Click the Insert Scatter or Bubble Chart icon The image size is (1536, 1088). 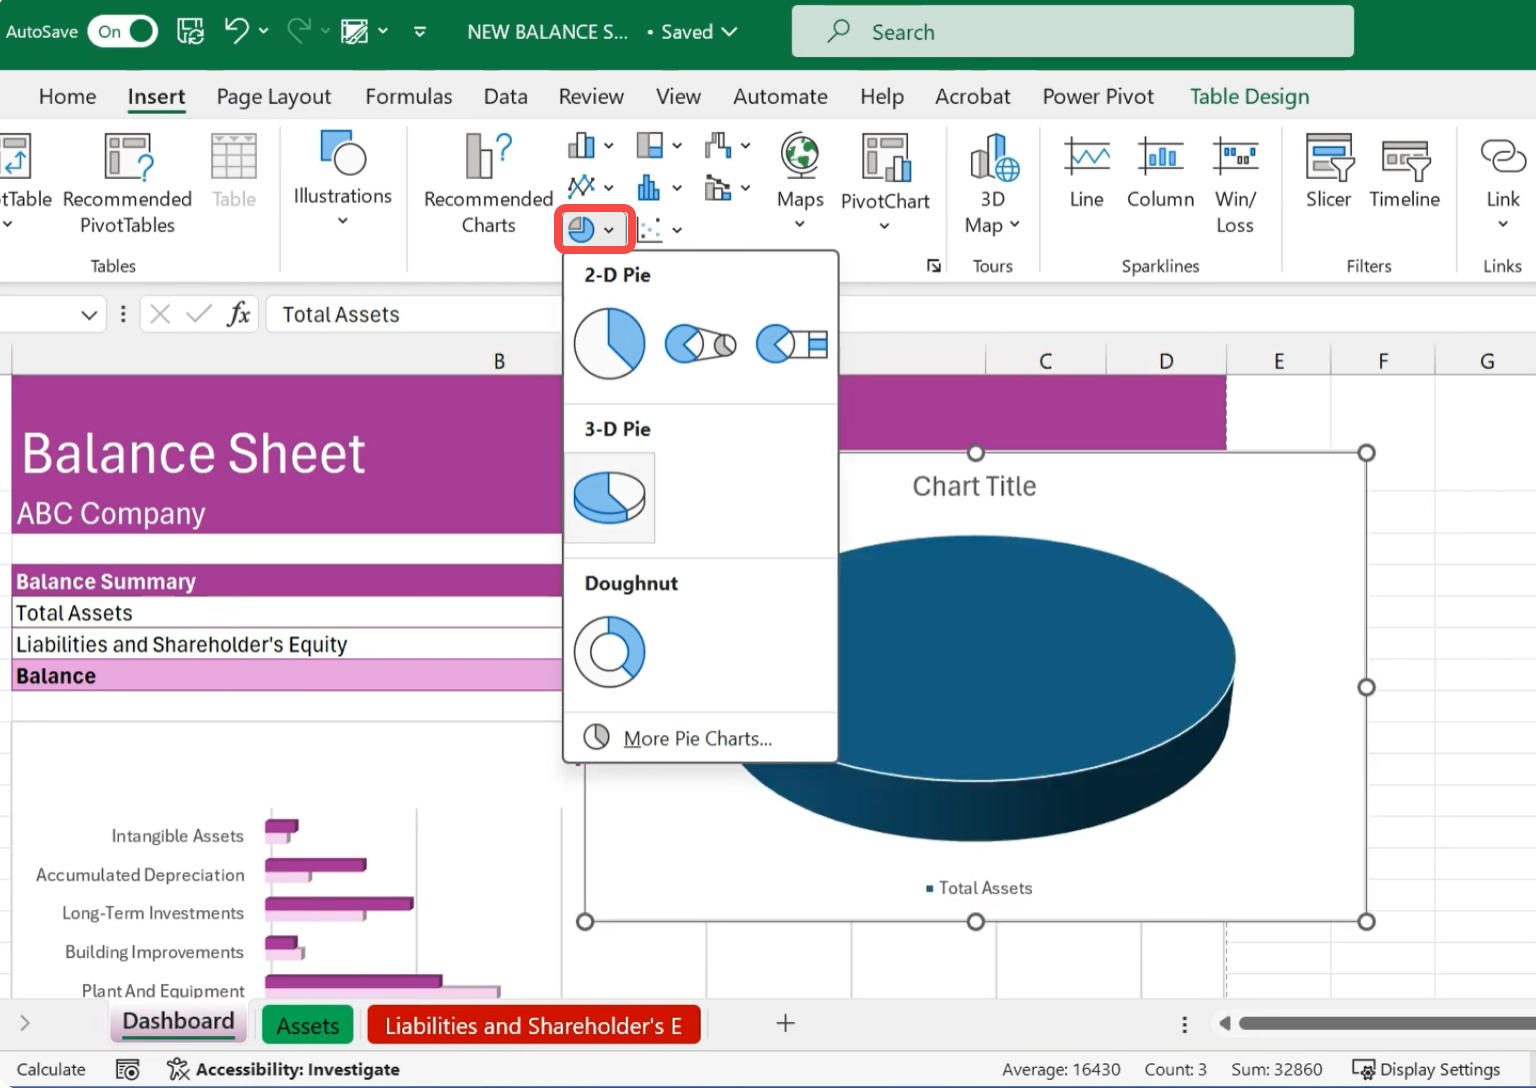tap(649, 229)
